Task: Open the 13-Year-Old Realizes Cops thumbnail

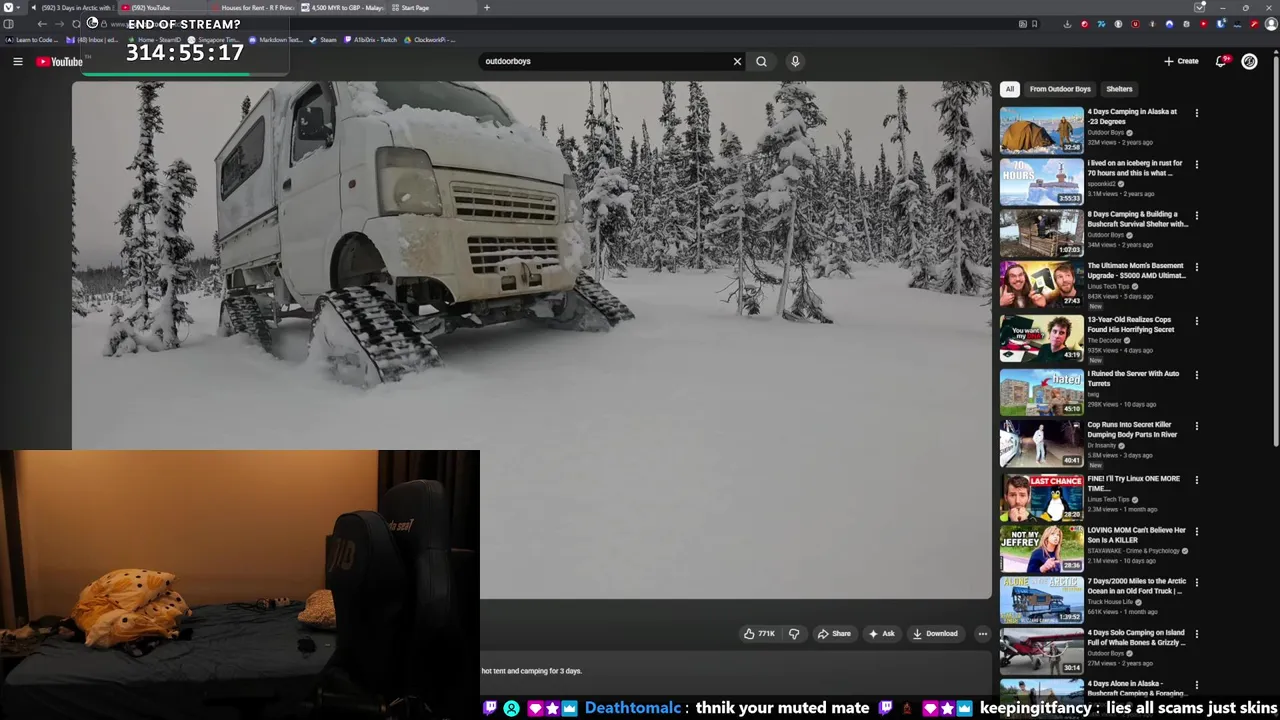Action: [1041, 338]
